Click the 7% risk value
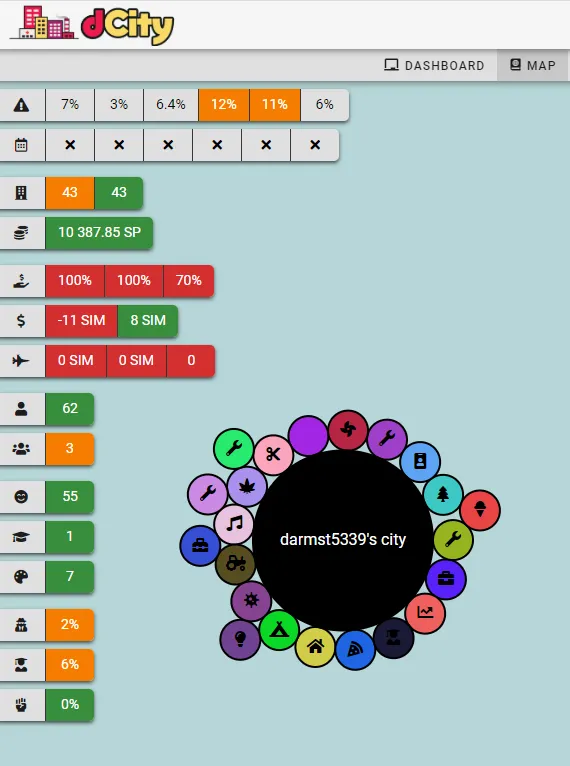The width and height of the screenshot is (570, 766). pyautogui.click(x=70, y=105)
